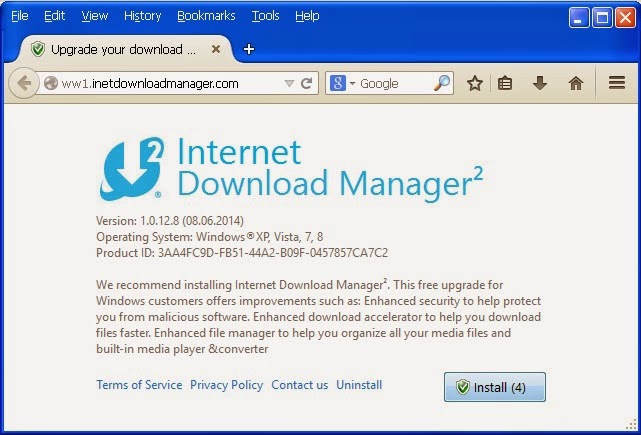
Task: Click the Internet Download Manager logo icon
Action: [x=132, y=168]
